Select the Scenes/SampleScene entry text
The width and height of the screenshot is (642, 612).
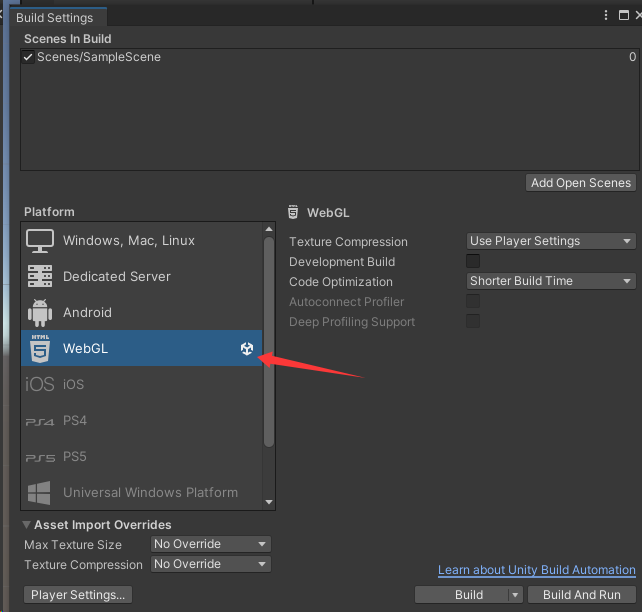(x=99, y=57)
